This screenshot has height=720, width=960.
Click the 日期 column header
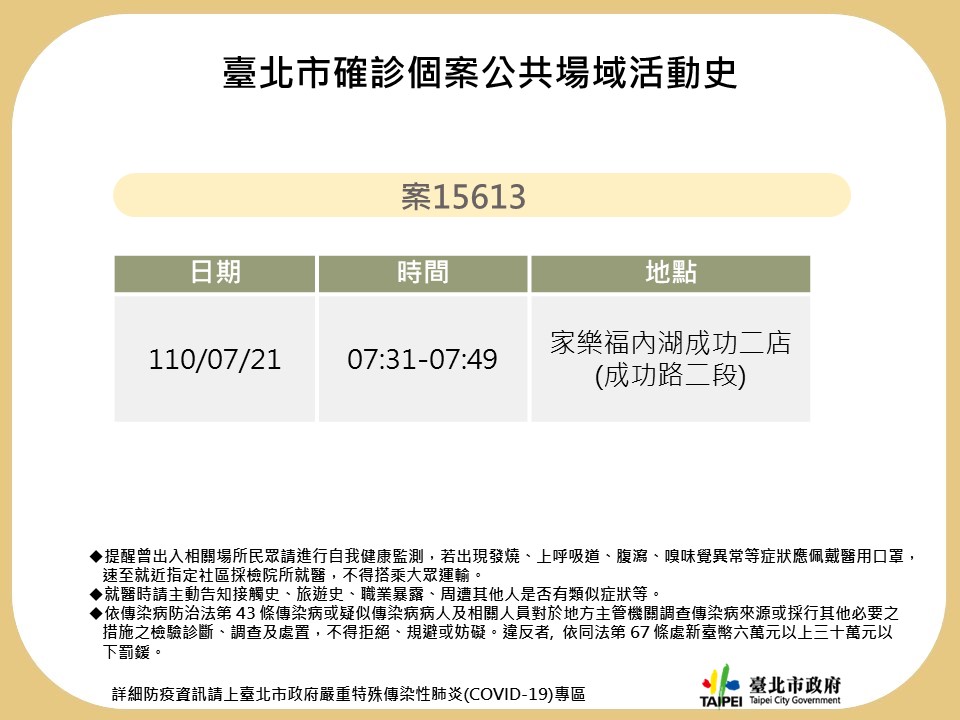[215, 273]
